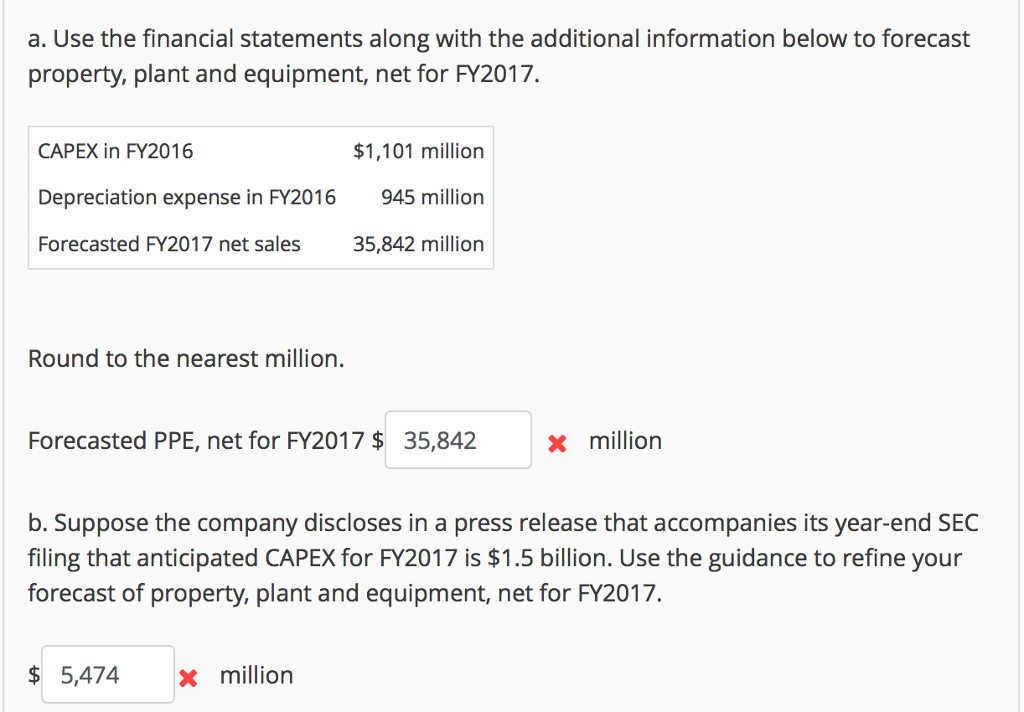Screen dimensions: 1024x712
Task: Select the part b answer input box
Action: coord(108,674)
